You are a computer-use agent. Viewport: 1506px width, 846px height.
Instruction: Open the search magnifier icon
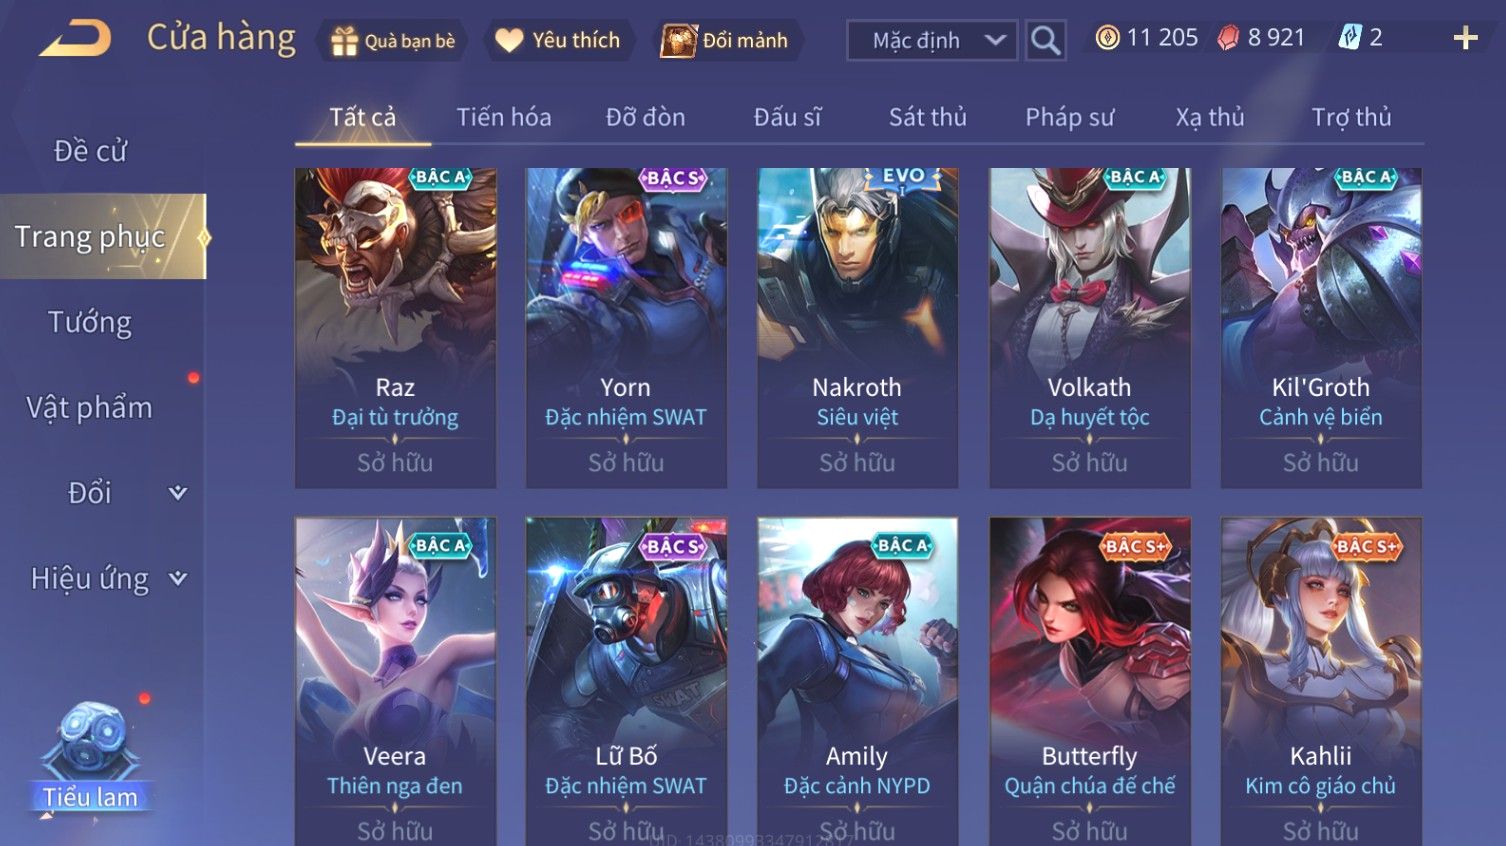pyautogui.click(x=1045, y=40)
